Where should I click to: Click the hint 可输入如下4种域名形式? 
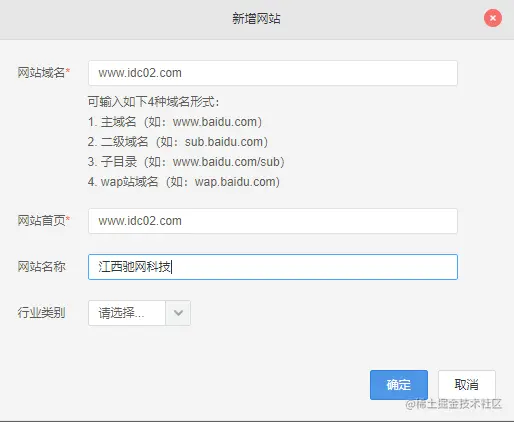pos(154,102)
